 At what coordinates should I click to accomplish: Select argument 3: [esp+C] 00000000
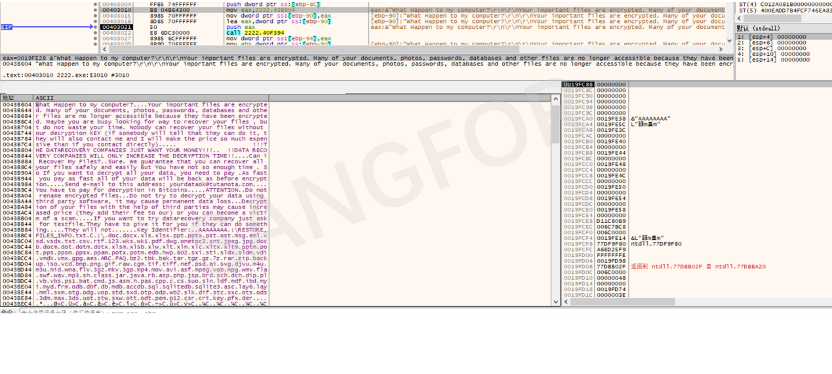pos(772,48)
